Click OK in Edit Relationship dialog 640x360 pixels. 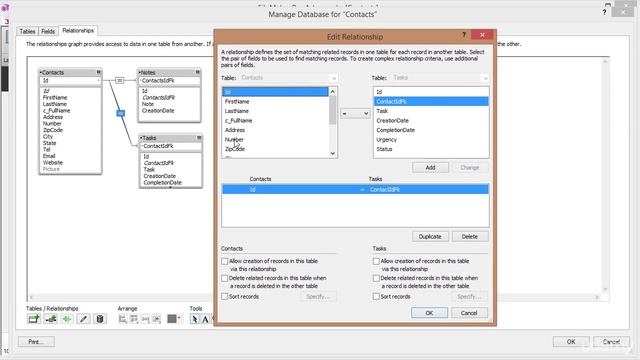pyautogui.click(x=429, y=313)
